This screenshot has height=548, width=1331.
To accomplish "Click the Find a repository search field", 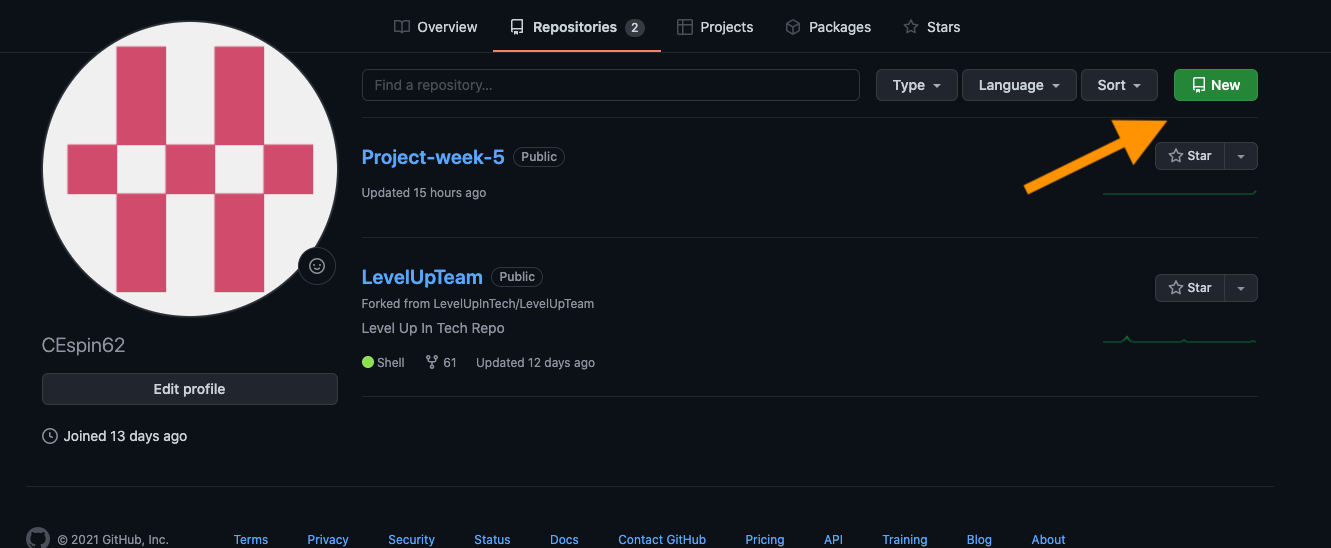I will click(611, 85).
